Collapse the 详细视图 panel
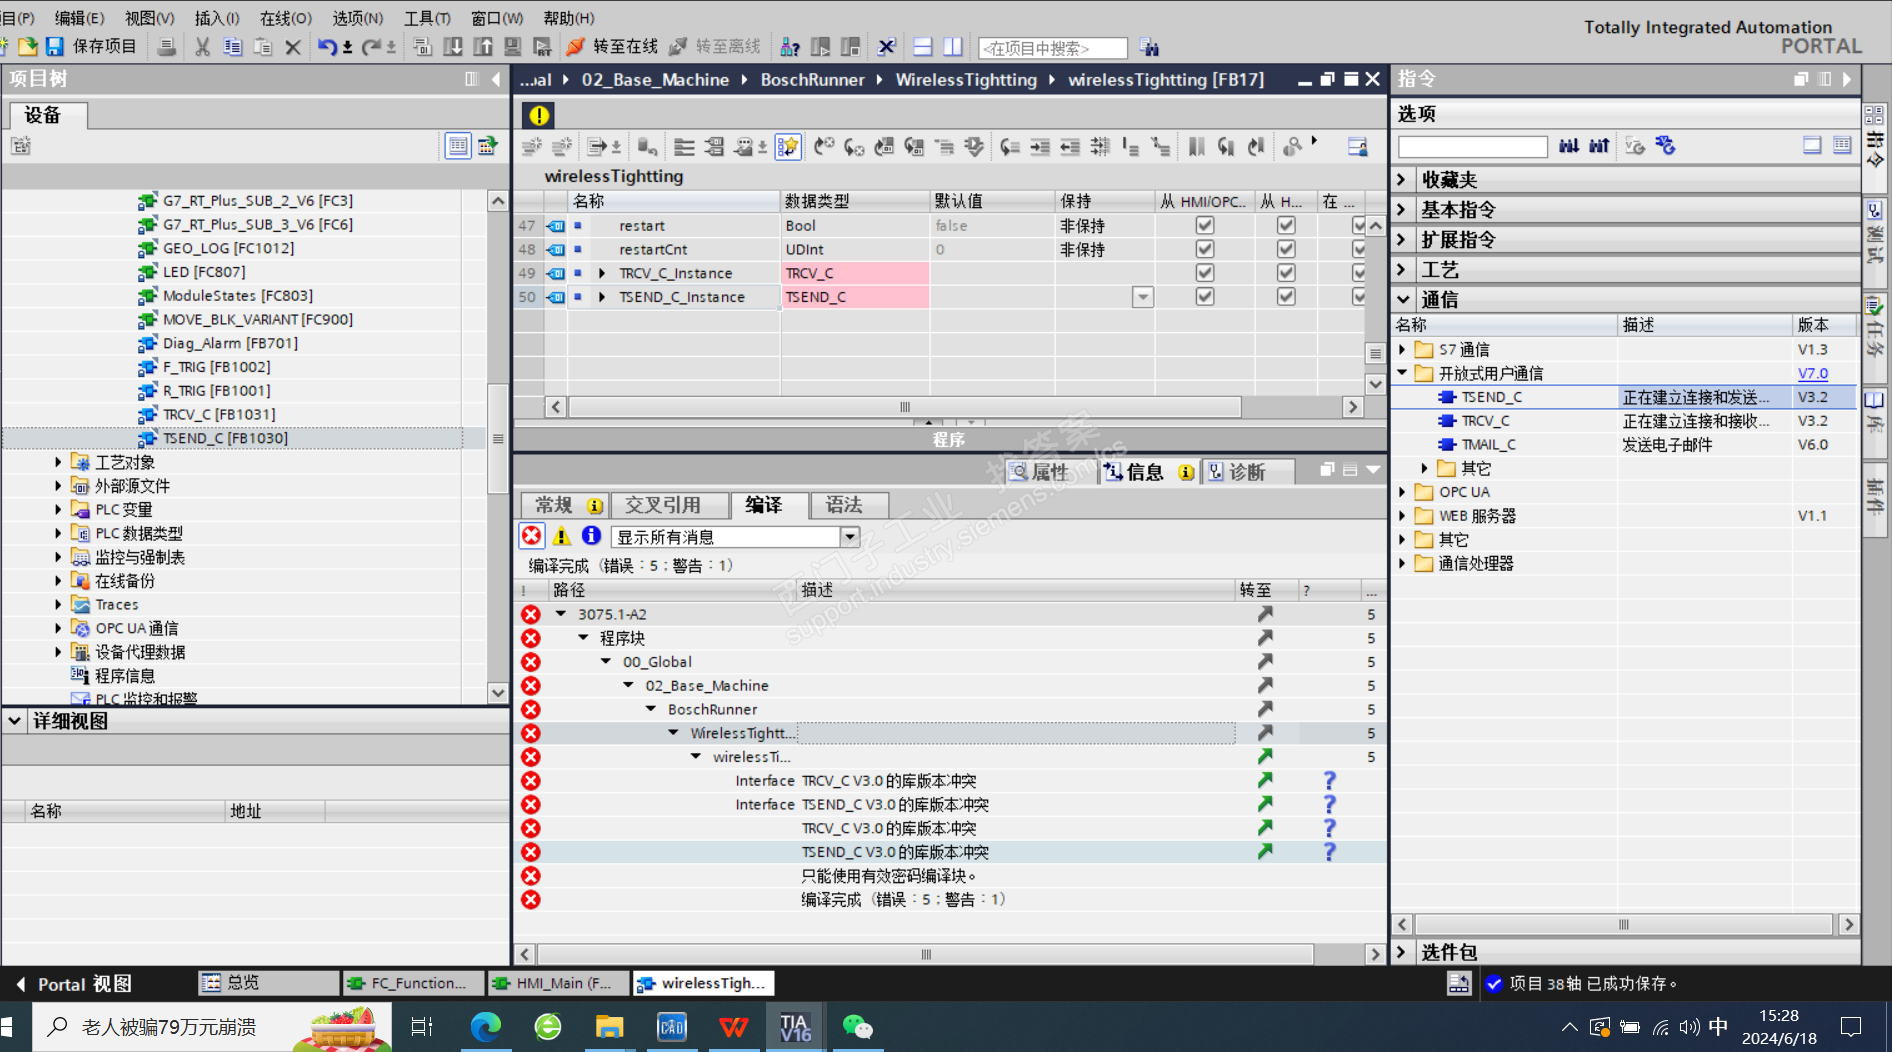 tap(15, 720)
